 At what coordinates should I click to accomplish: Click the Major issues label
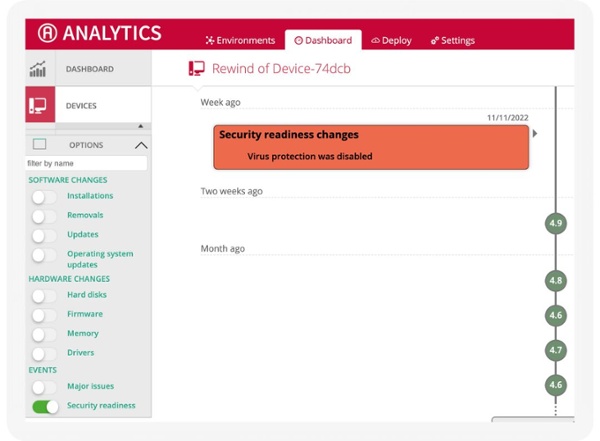[x=91, y=386]
